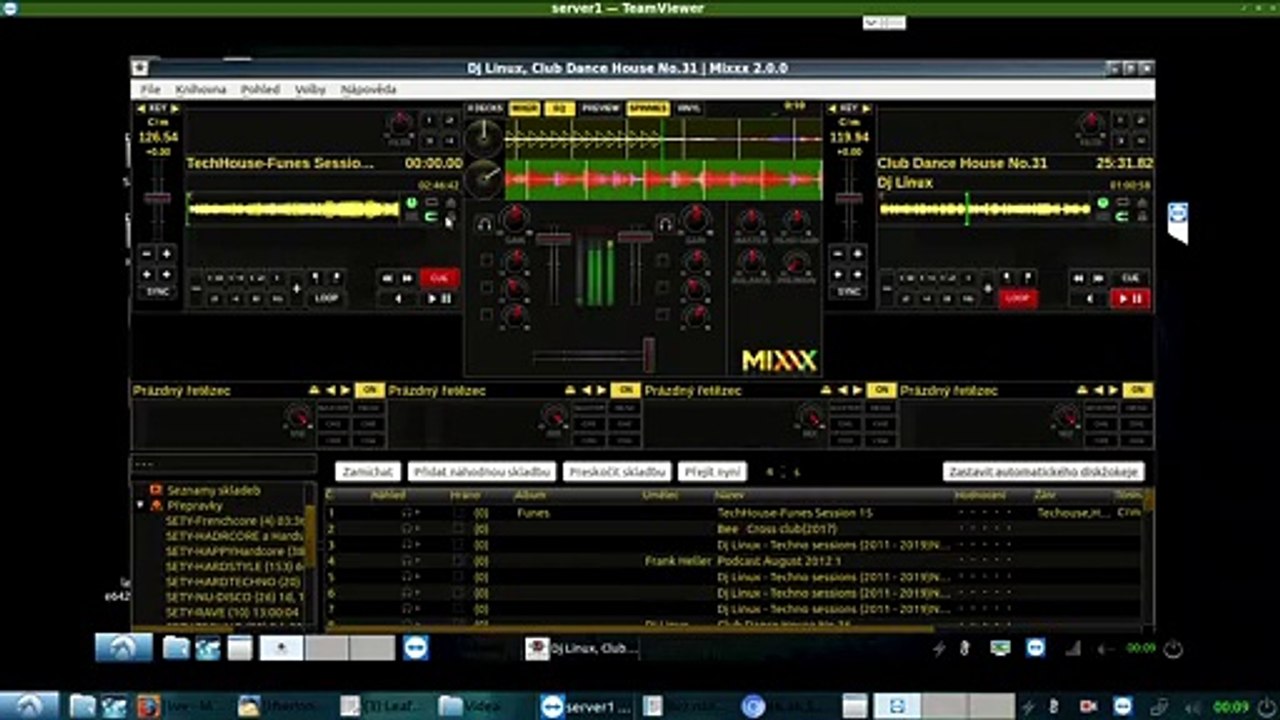Click the Přejít nyní button
Viewport: 1280px width, 720px height.
[712, 471]
